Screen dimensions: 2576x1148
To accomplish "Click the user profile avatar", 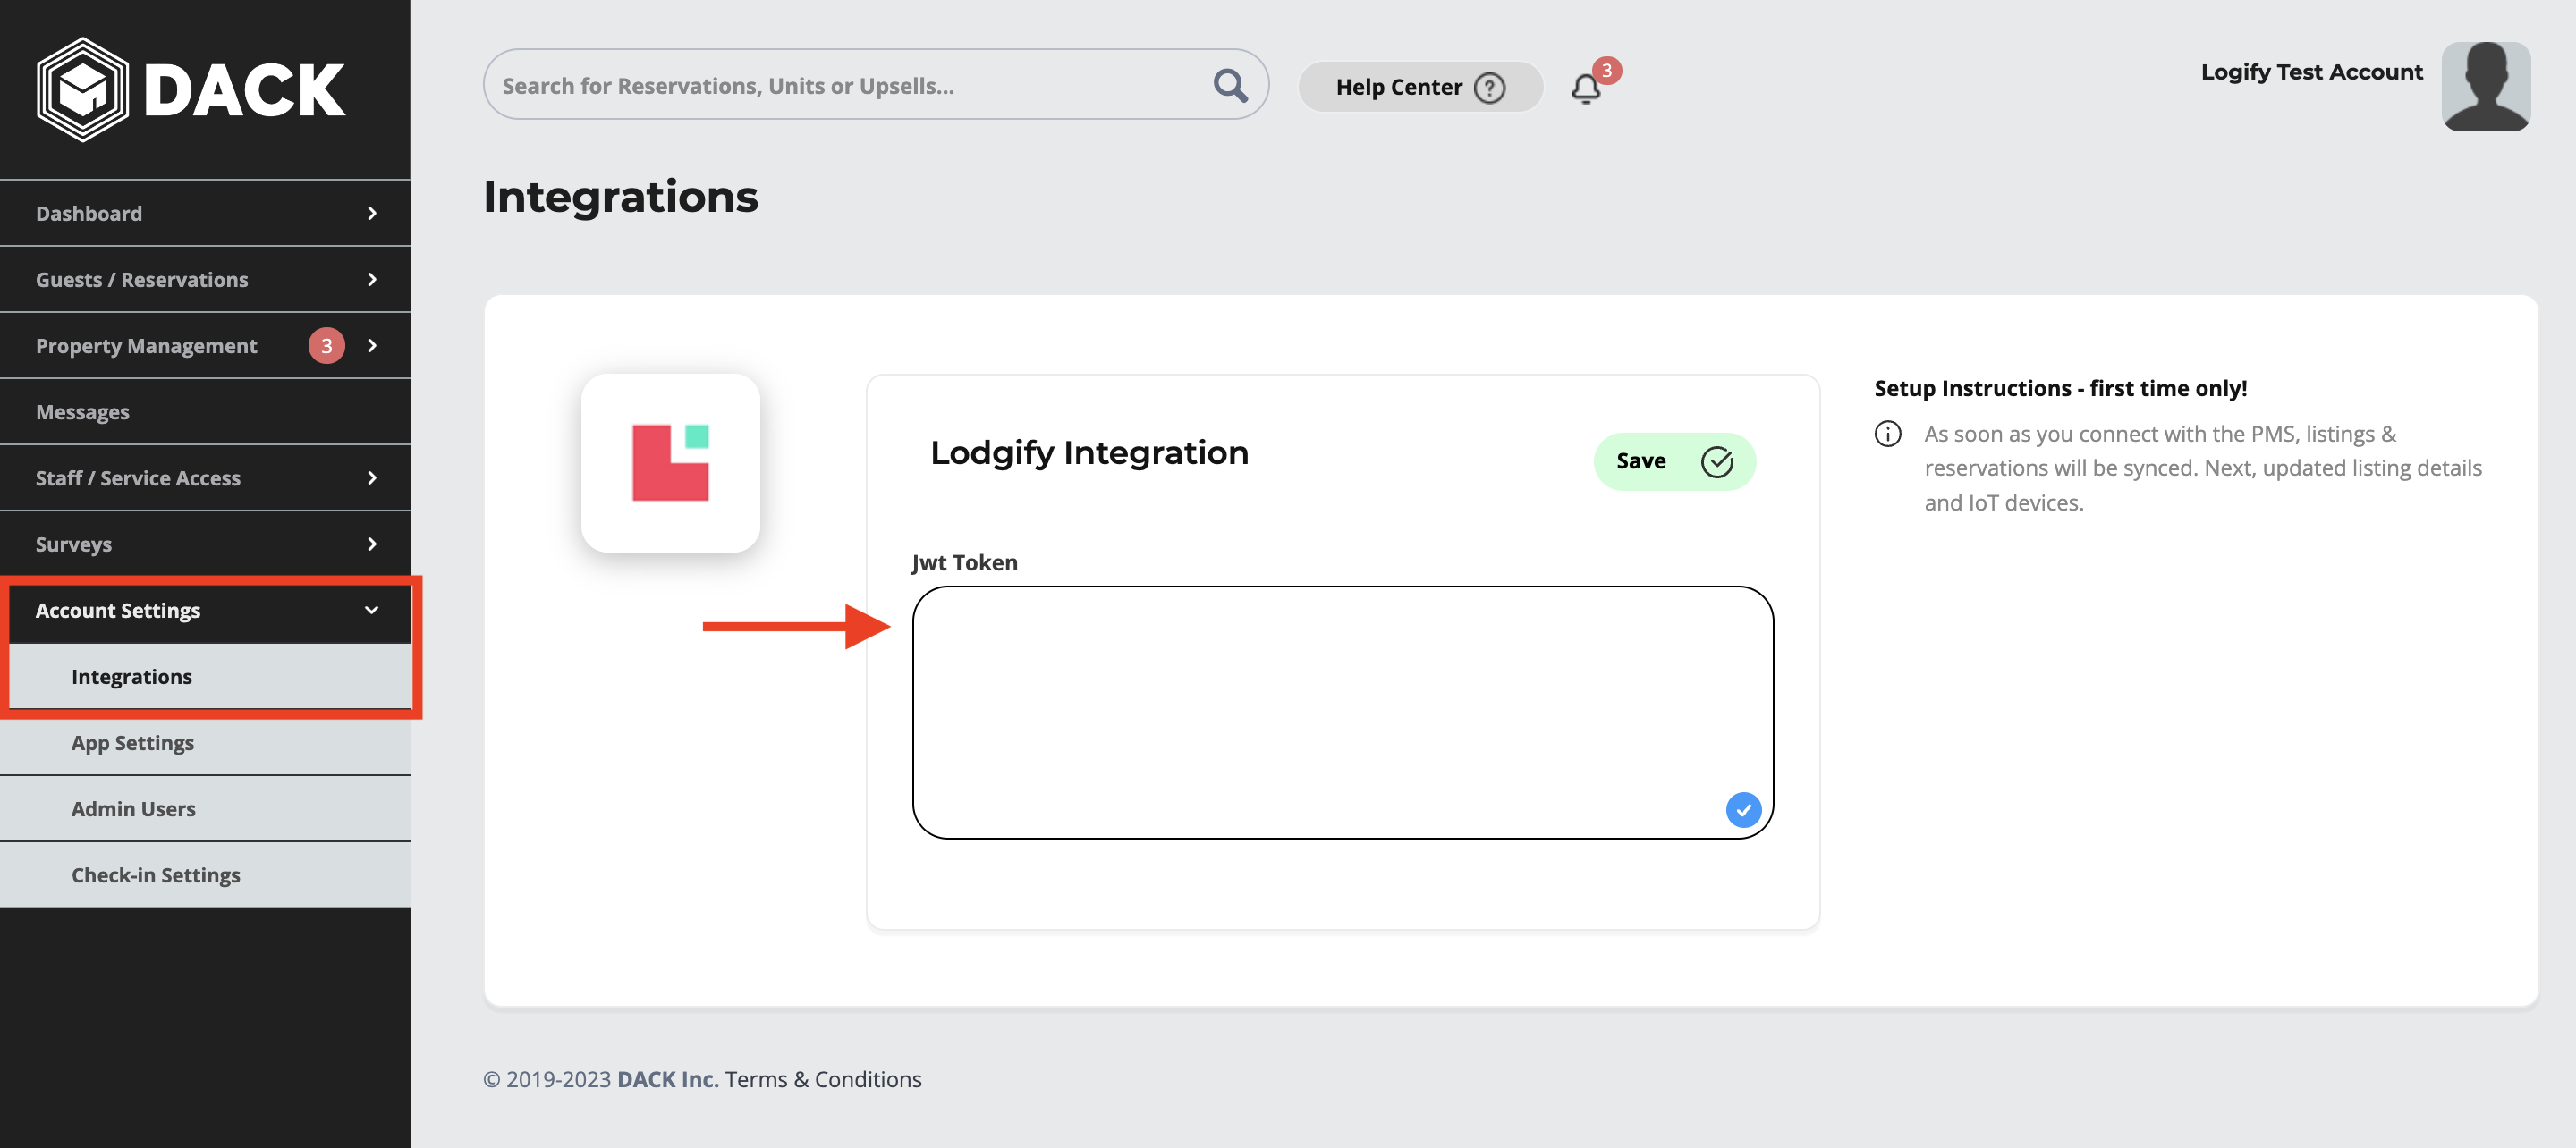I will 2485,86.
